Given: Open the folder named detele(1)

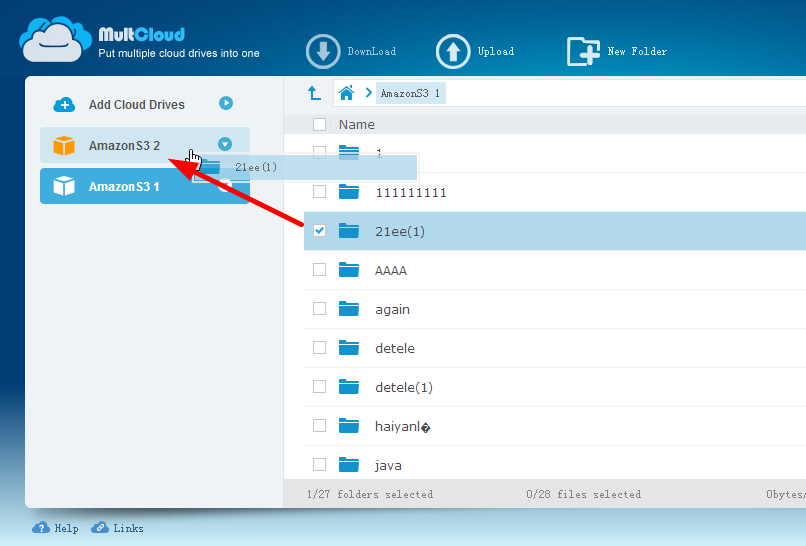Looking at the screenshot, I should (x=404, y=387).
